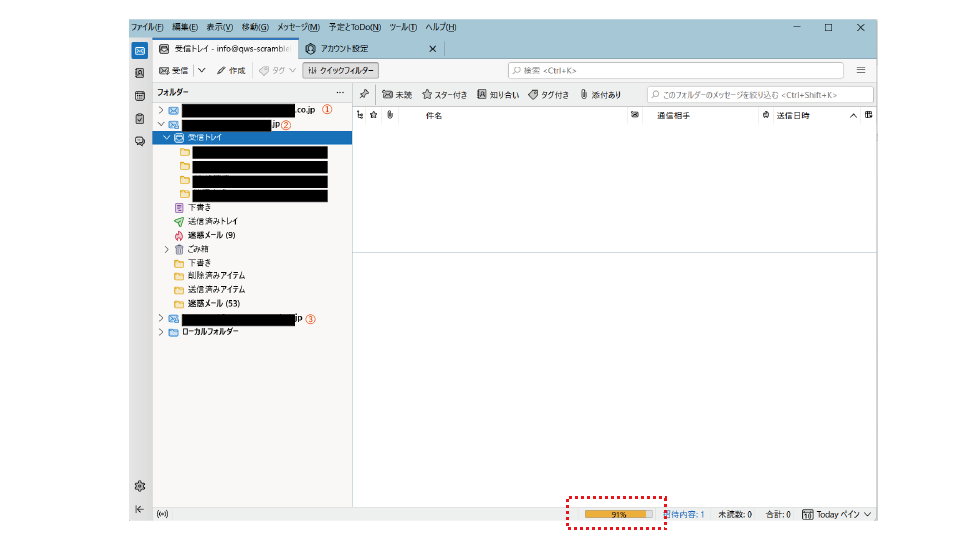Viewport: 960px width, 540px height.
Task: Open the Calendar space in the sidebar
Action: tap(140, 96)
